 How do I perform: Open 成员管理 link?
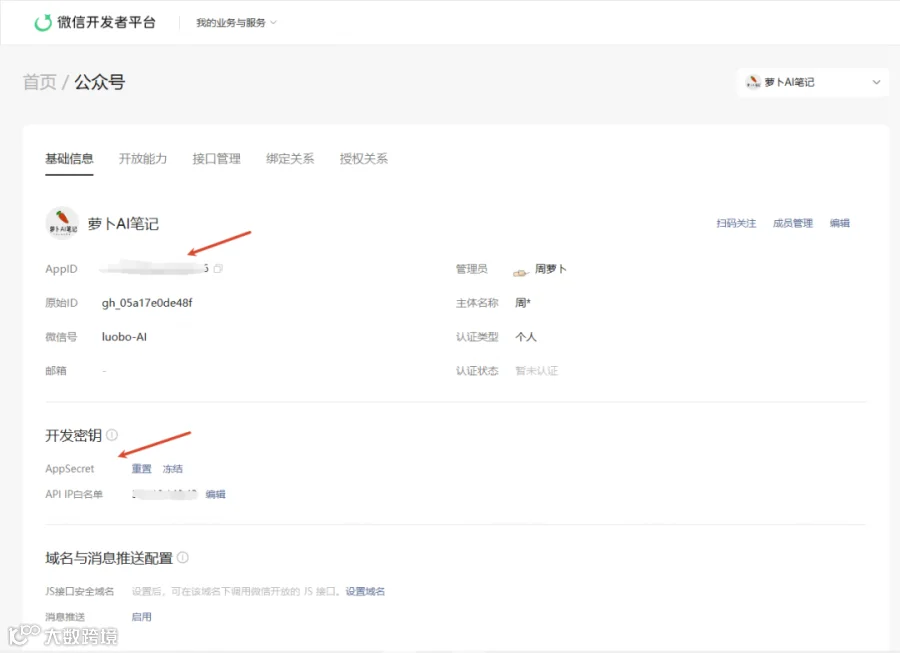[x=793, y=223]
